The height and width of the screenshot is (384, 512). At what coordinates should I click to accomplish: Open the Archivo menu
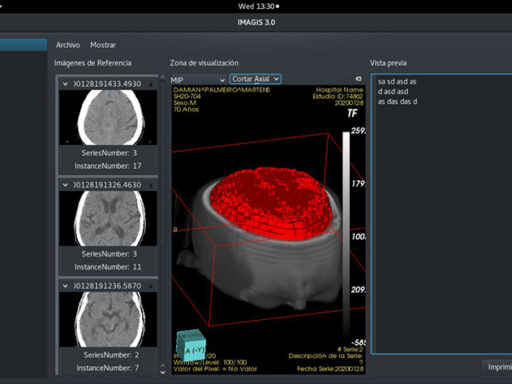click(68, 45)
